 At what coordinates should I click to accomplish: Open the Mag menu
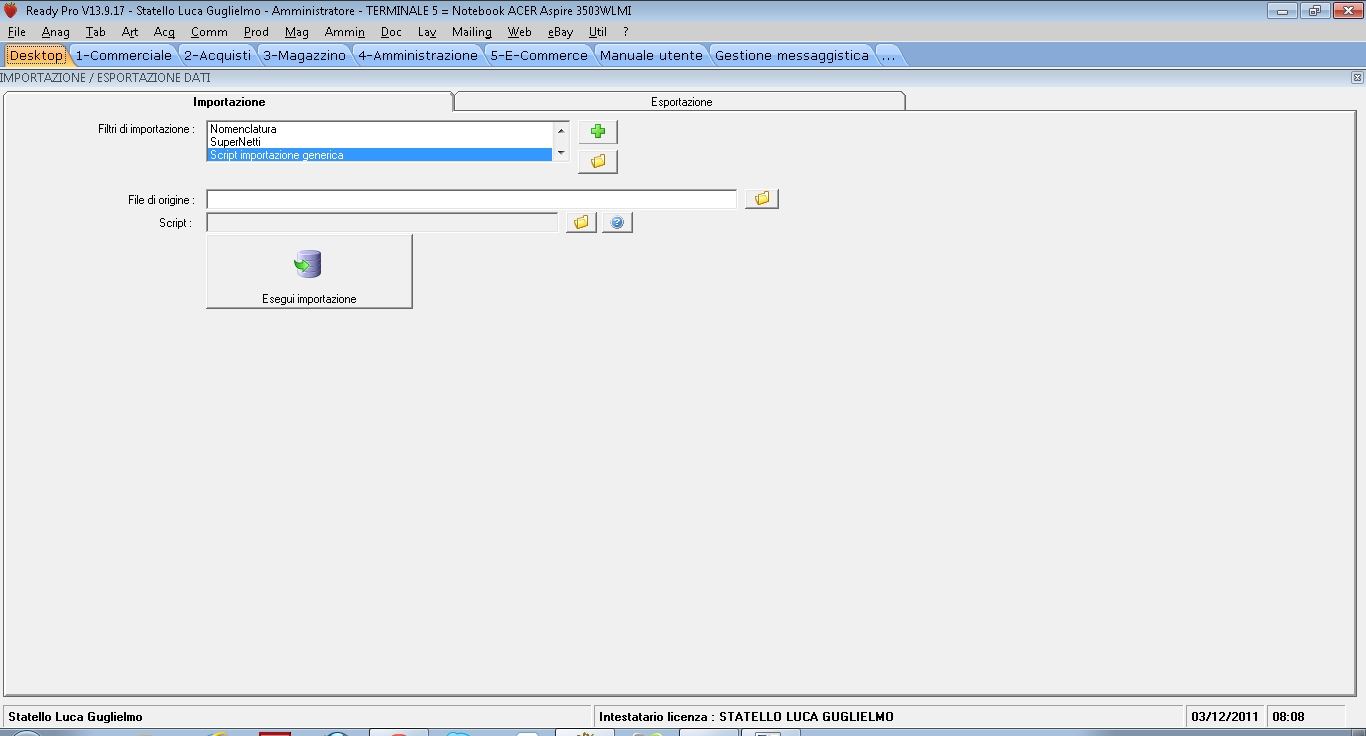coord(297,32)
